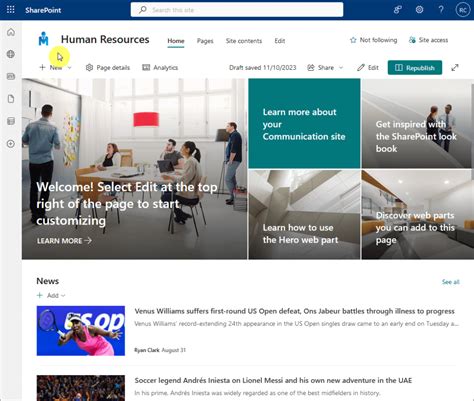Open Site contents in navigation
This screenshot has height=401, width=474.
[x=244, y=41]
